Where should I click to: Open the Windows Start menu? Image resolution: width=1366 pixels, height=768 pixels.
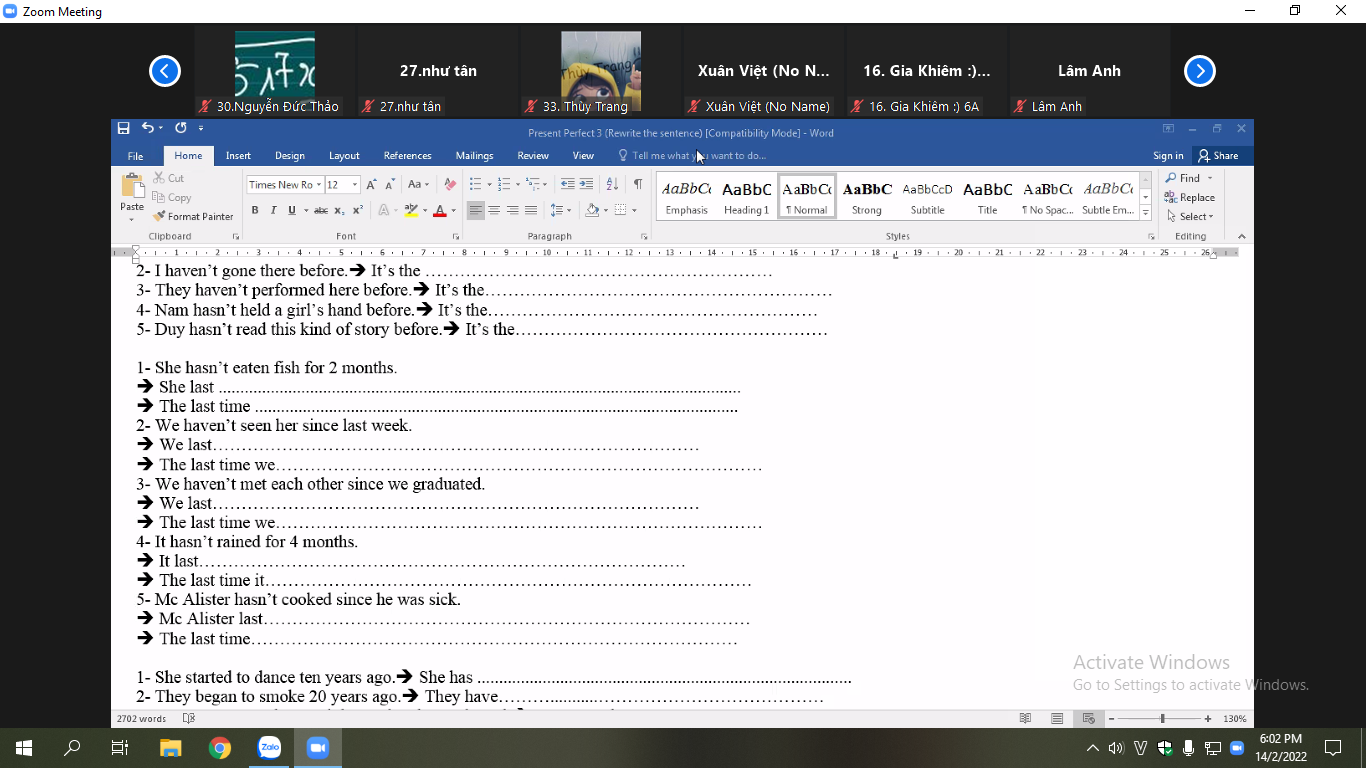(23, 748)
